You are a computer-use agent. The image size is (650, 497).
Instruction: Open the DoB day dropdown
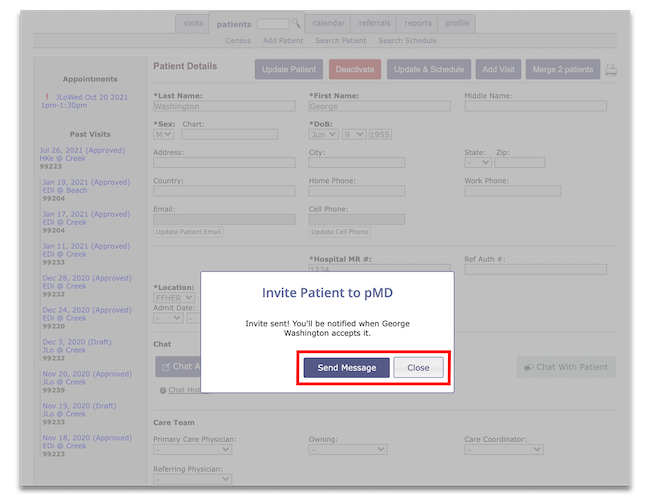coord(354,134)
